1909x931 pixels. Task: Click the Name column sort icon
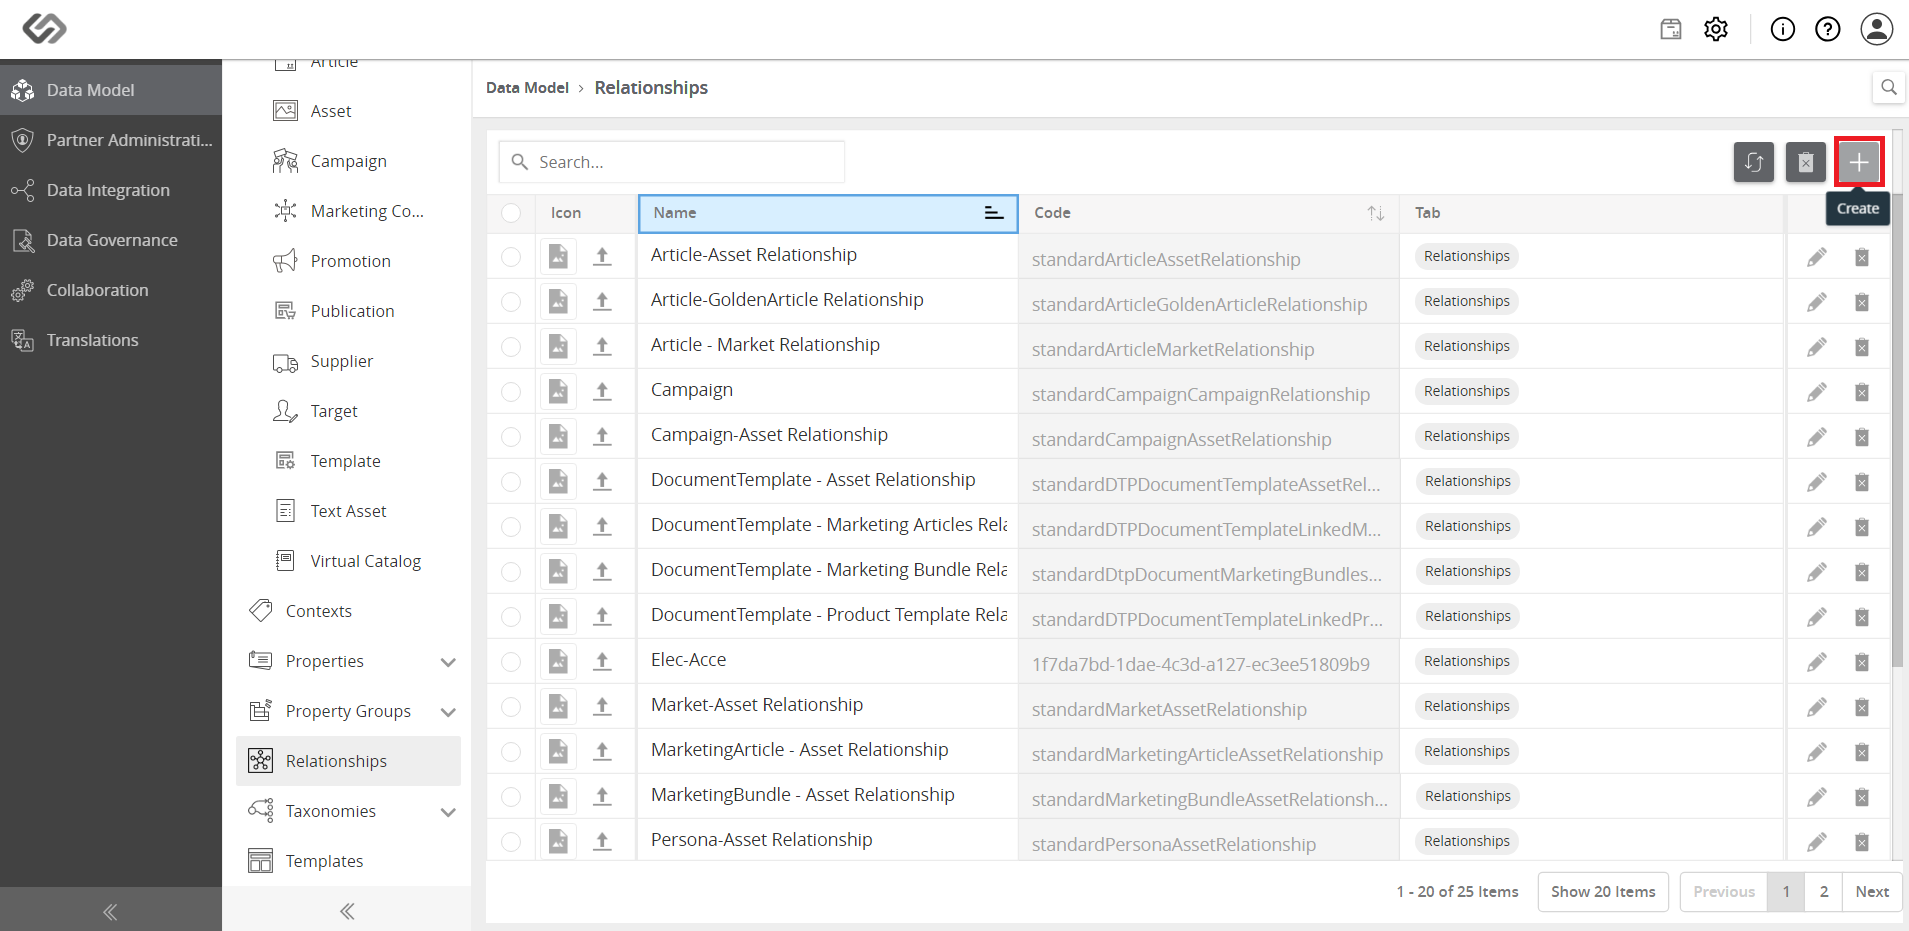pyautogui.click(x=993, y=213)
